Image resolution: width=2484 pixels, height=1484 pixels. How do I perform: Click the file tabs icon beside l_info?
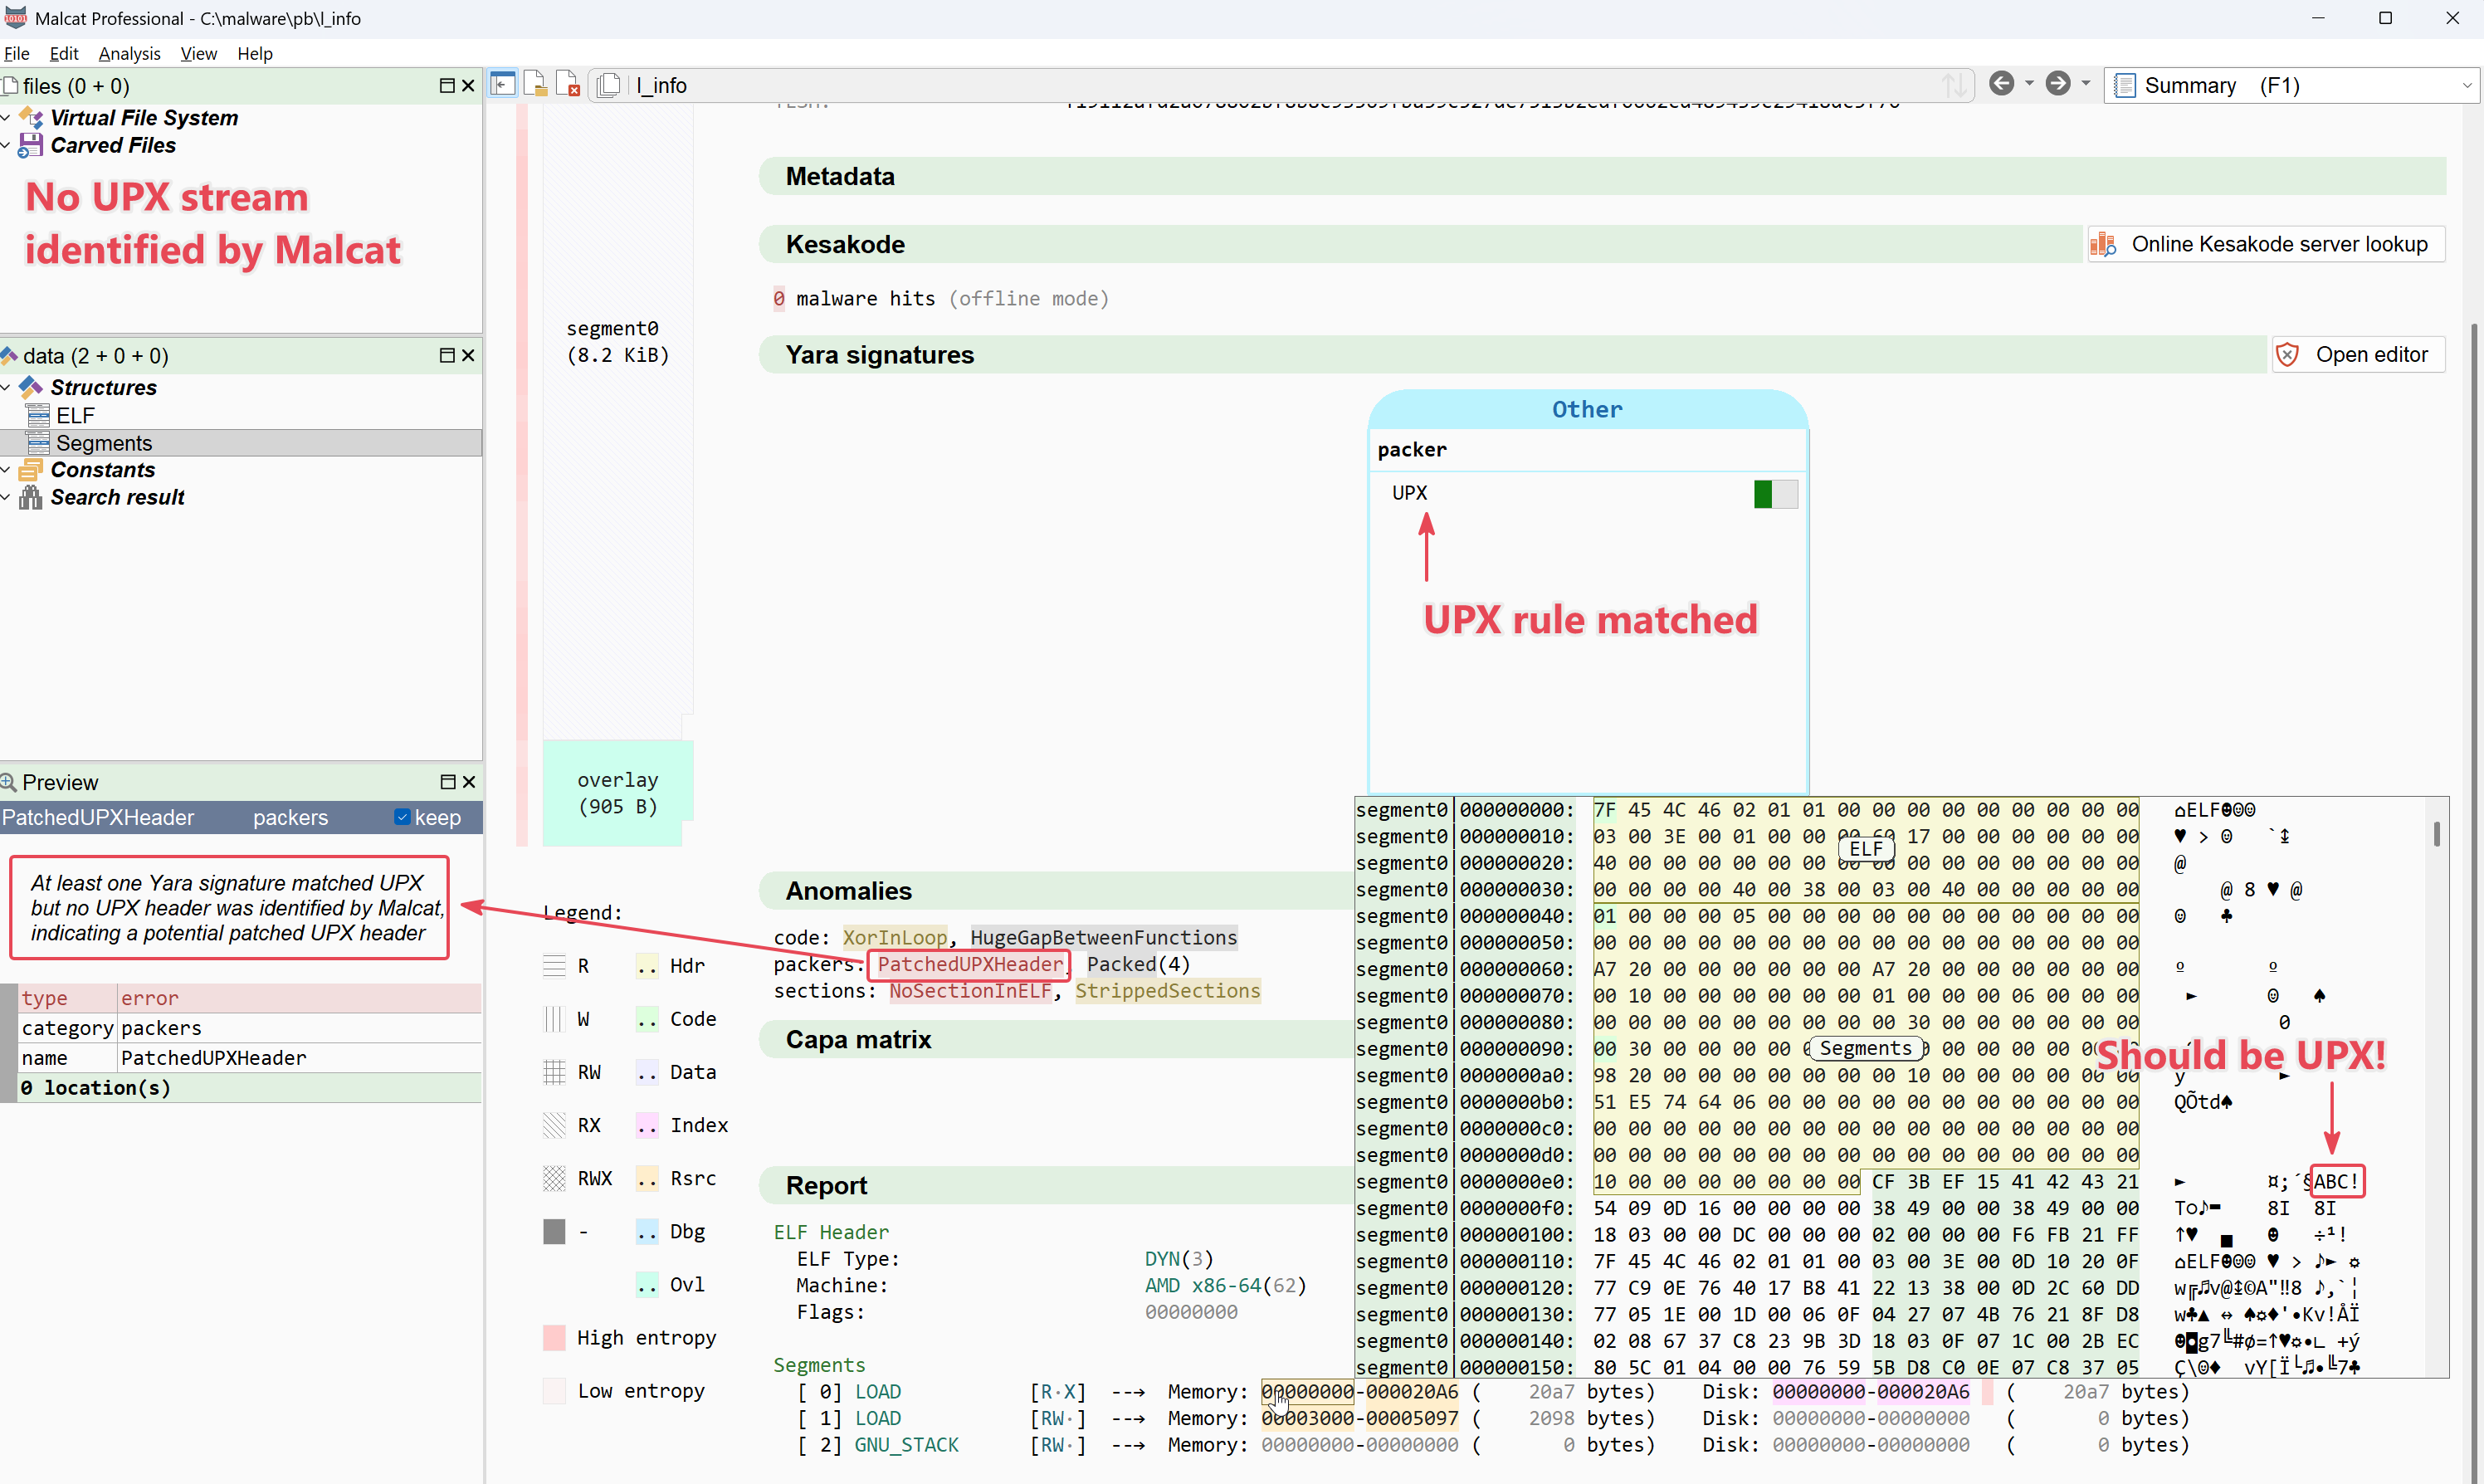tap(609, 85)
